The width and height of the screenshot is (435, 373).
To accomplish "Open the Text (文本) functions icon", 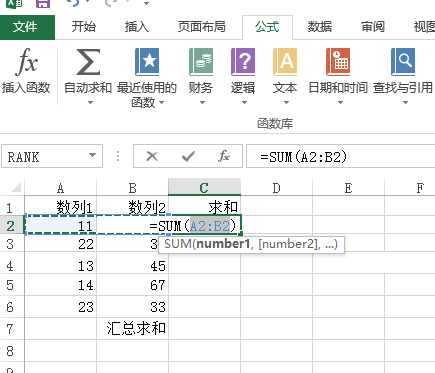I will coord(285,62).
